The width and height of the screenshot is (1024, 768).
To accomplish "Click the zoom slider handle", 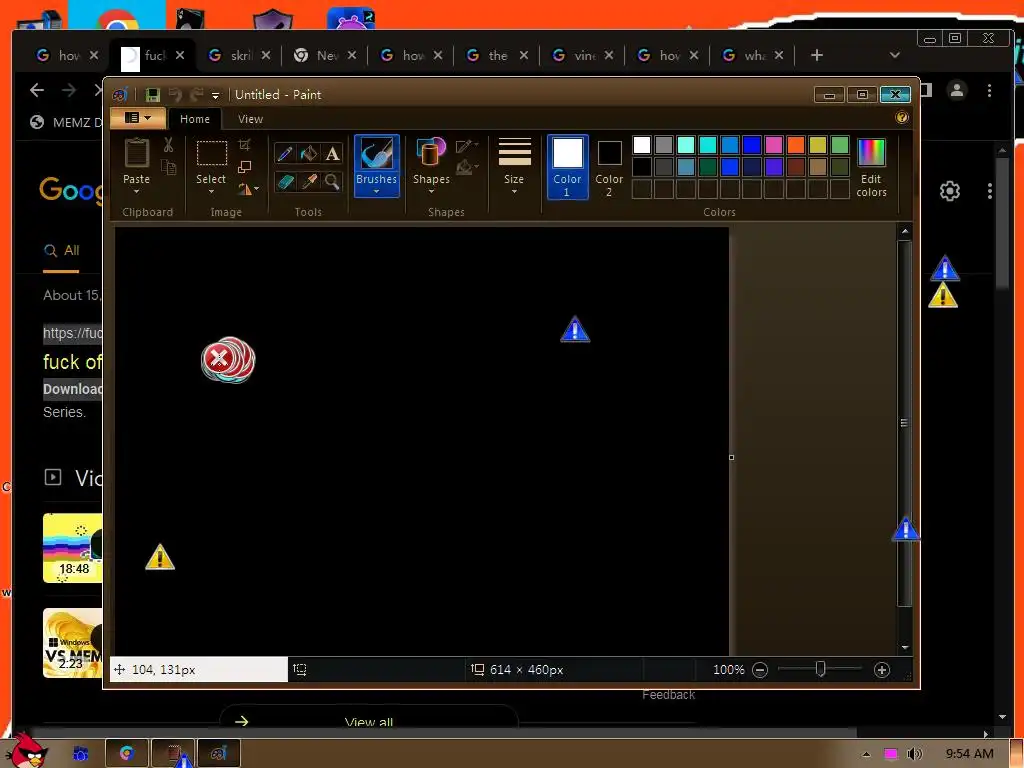I will click(x=821, y=669).
